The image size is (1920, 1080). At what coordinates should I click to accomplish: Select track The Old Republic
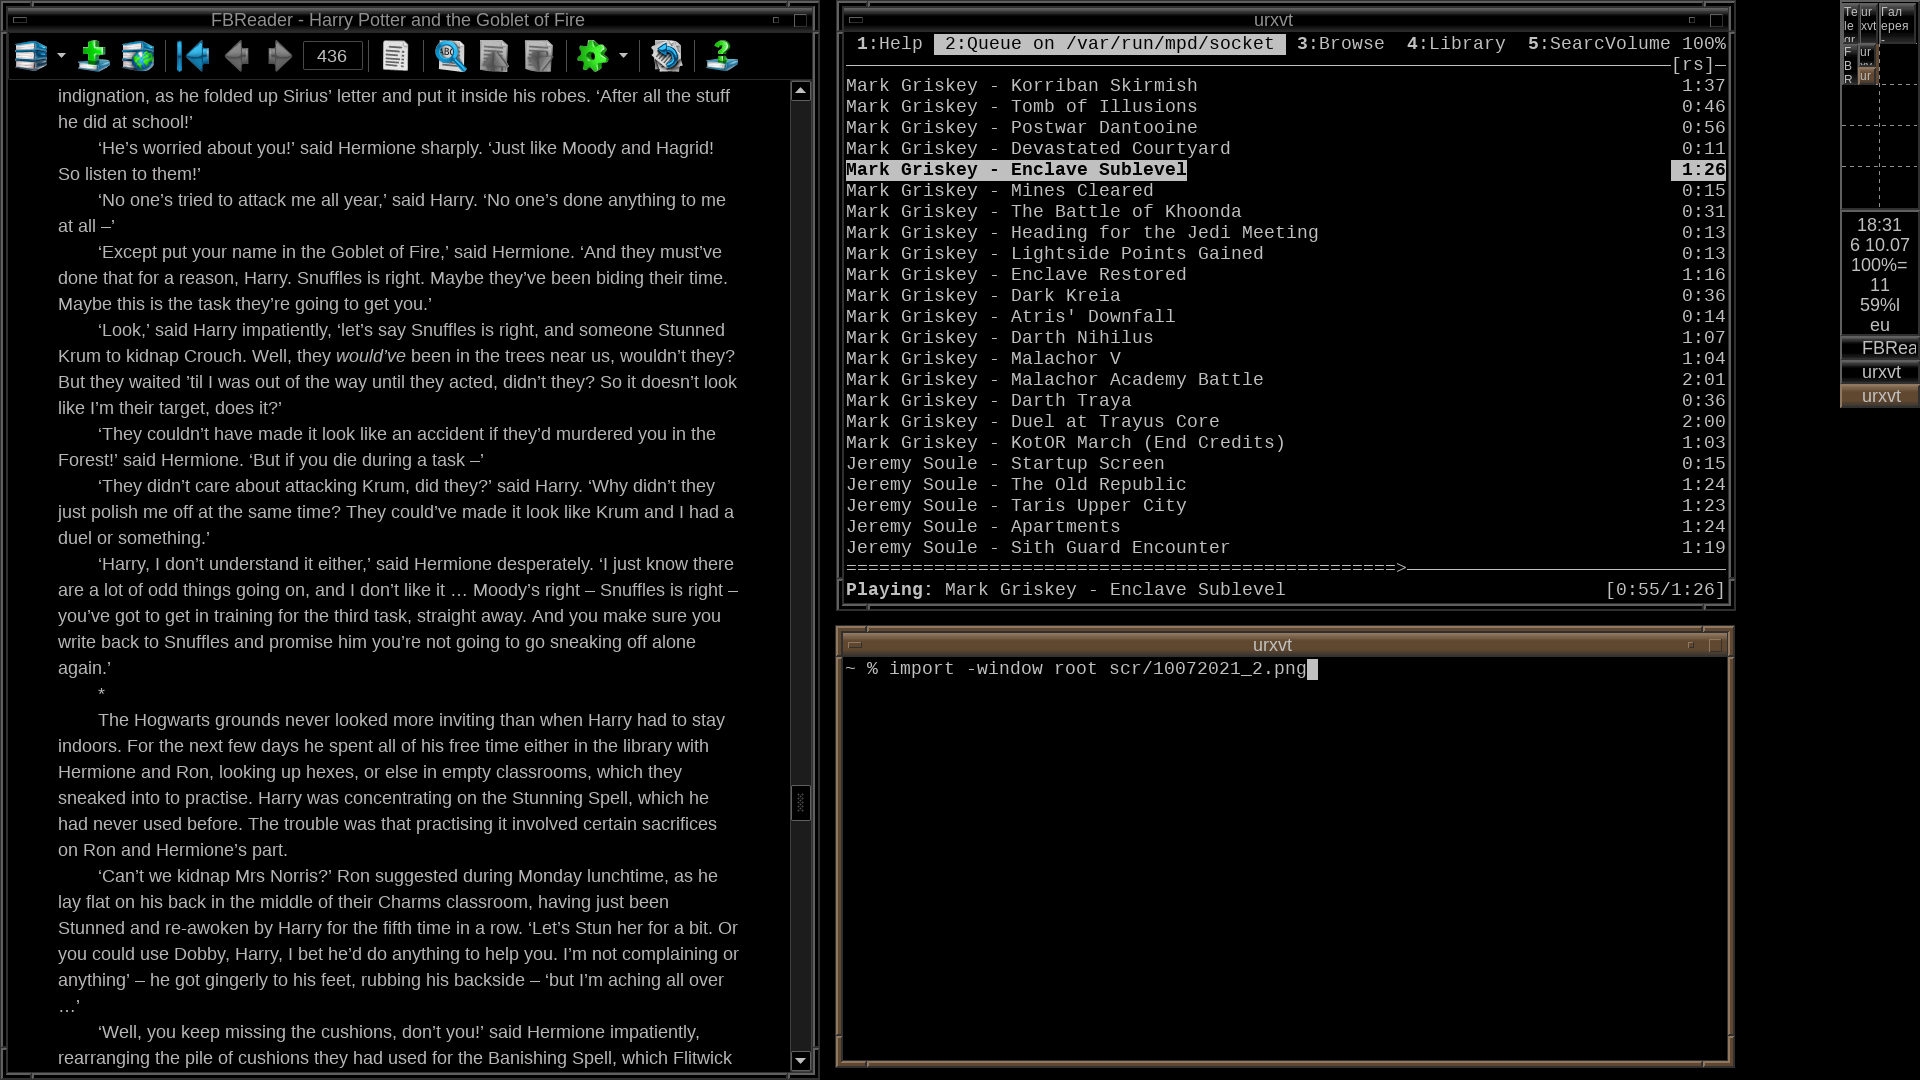point(1286,485)
